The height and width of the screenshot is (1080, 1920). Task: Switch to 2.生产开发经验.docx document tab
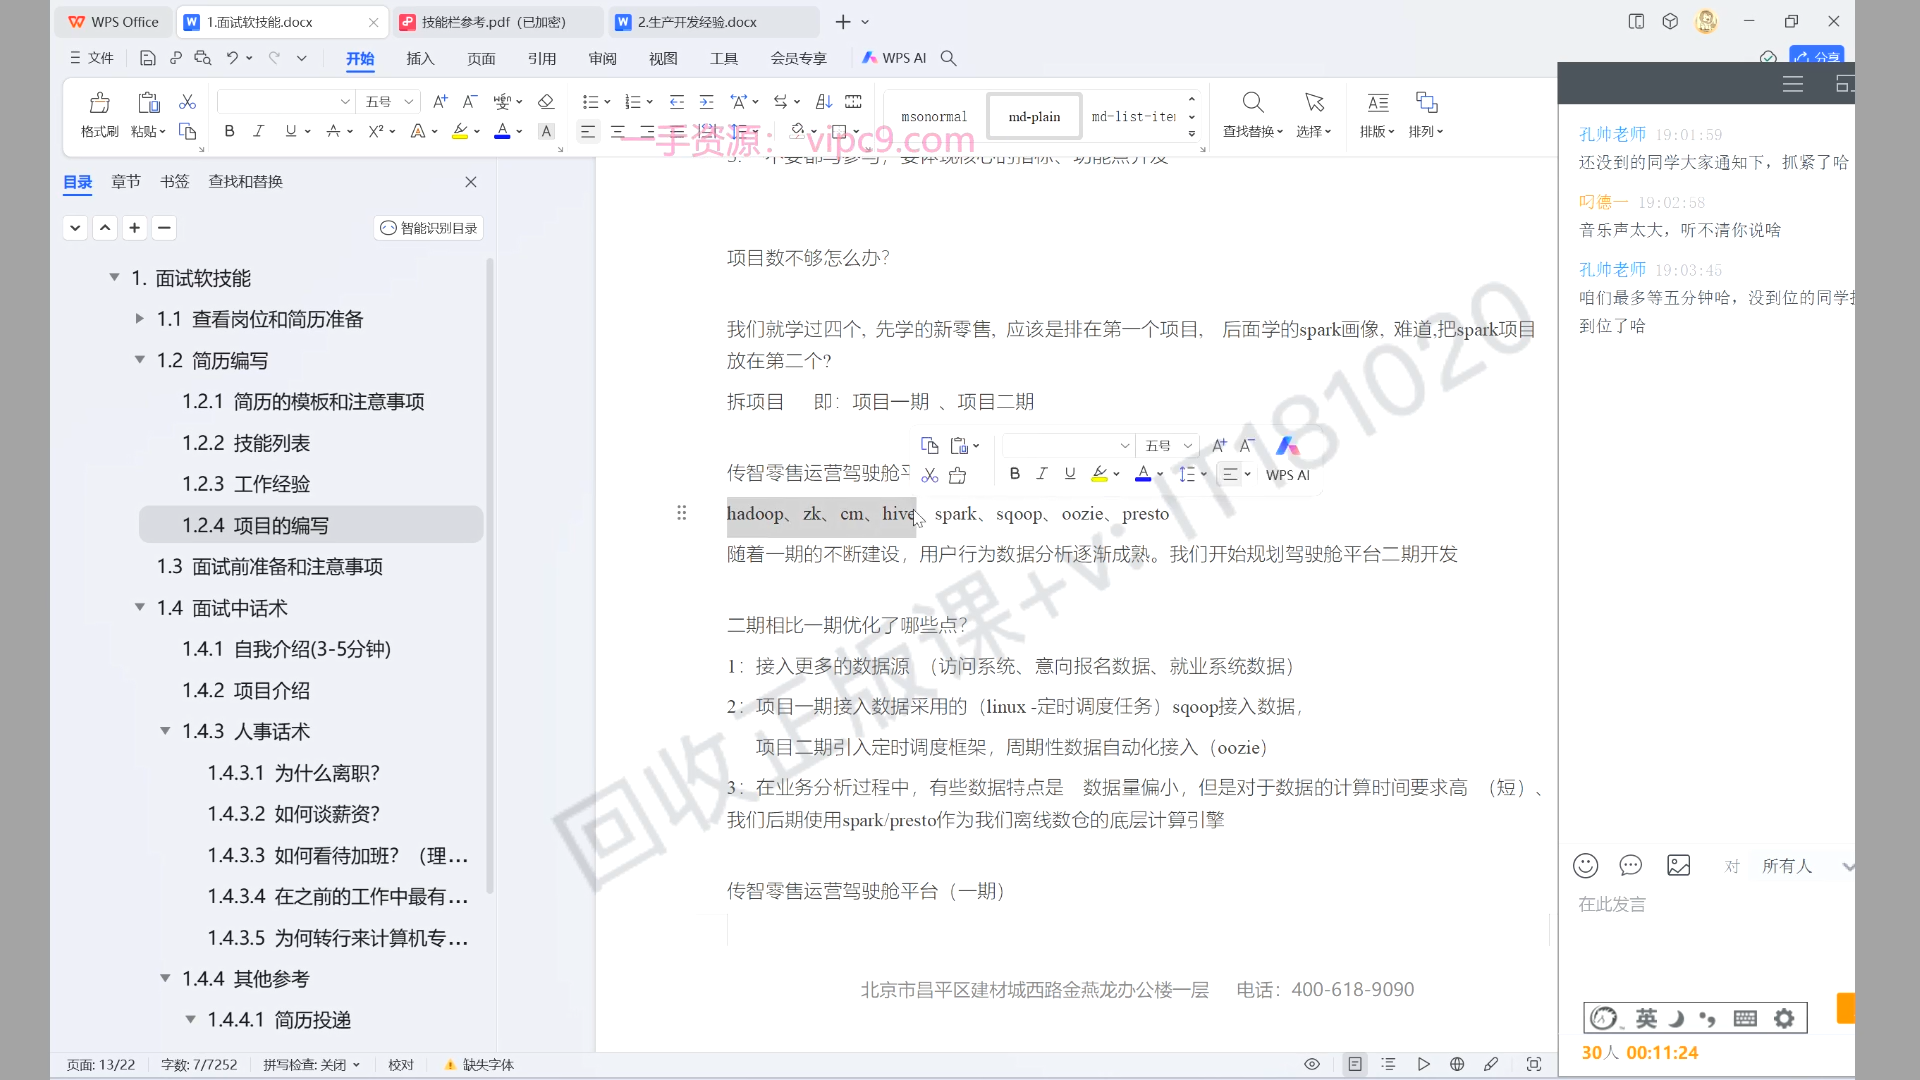(697, 22)
